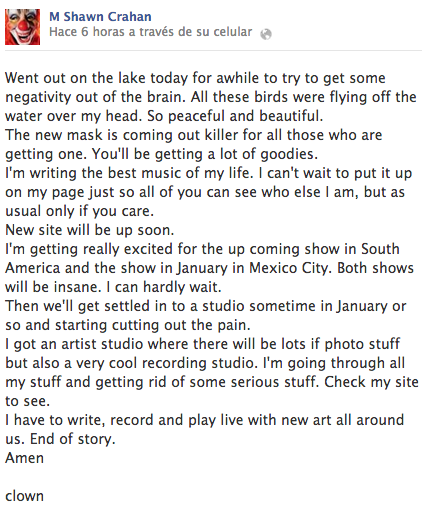Click the "Hace 6 horas" timestamp
The width and height of the screenshot is (433, 507).
(70, 32)
